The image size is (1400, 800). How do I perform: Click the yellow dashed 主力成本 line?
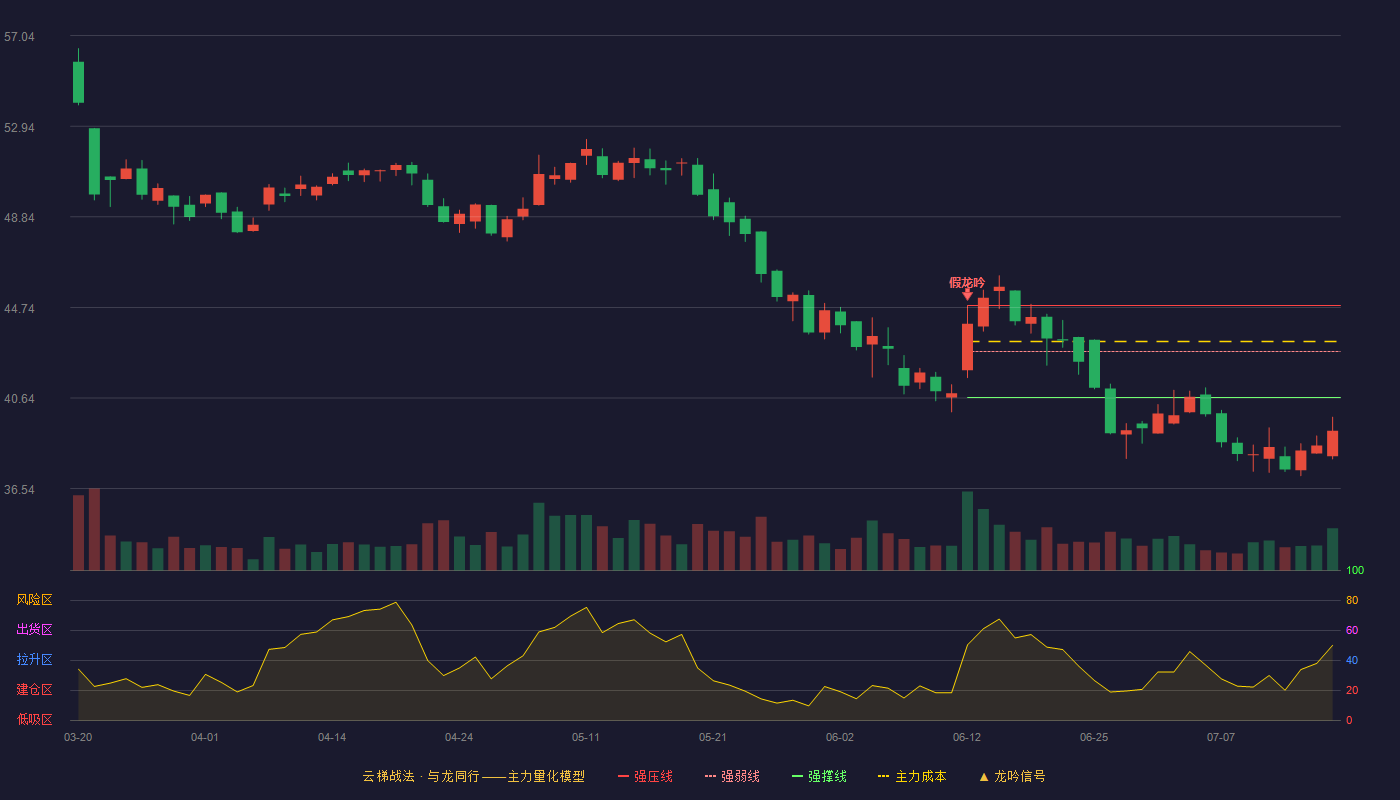[x=1155, y=342]
